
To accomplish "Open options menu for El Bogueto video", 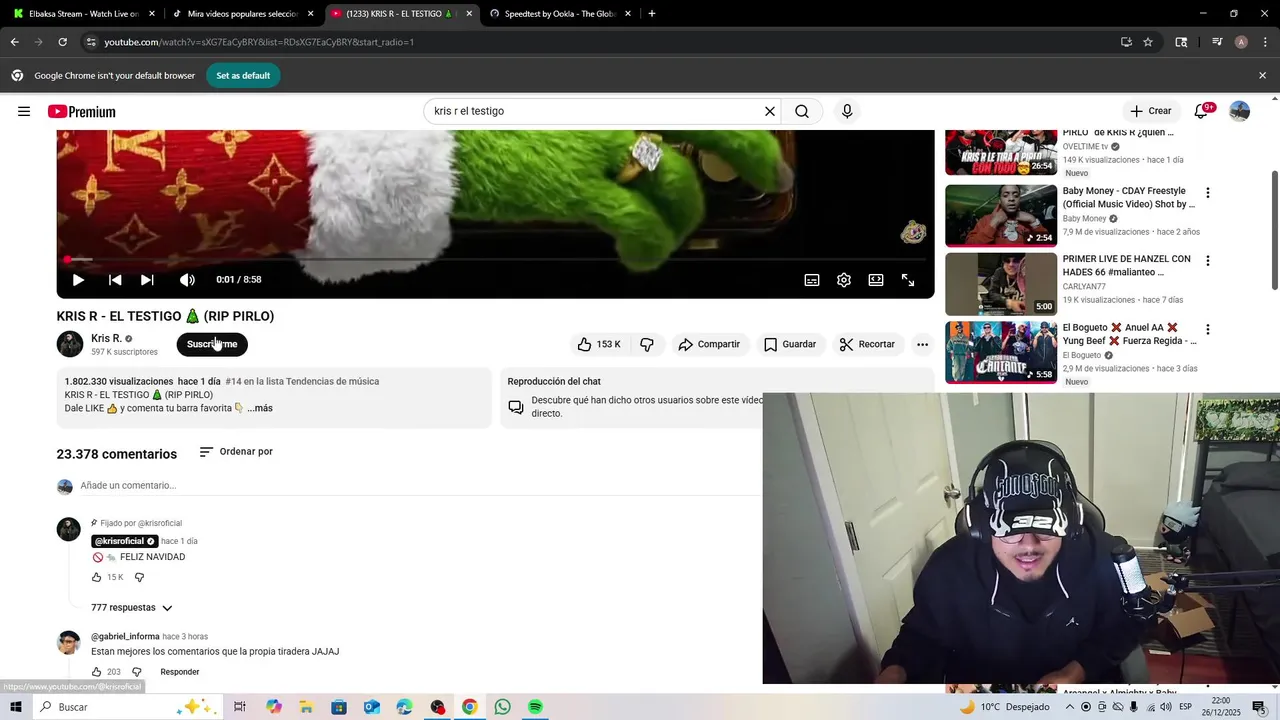I will [1207, 329].
